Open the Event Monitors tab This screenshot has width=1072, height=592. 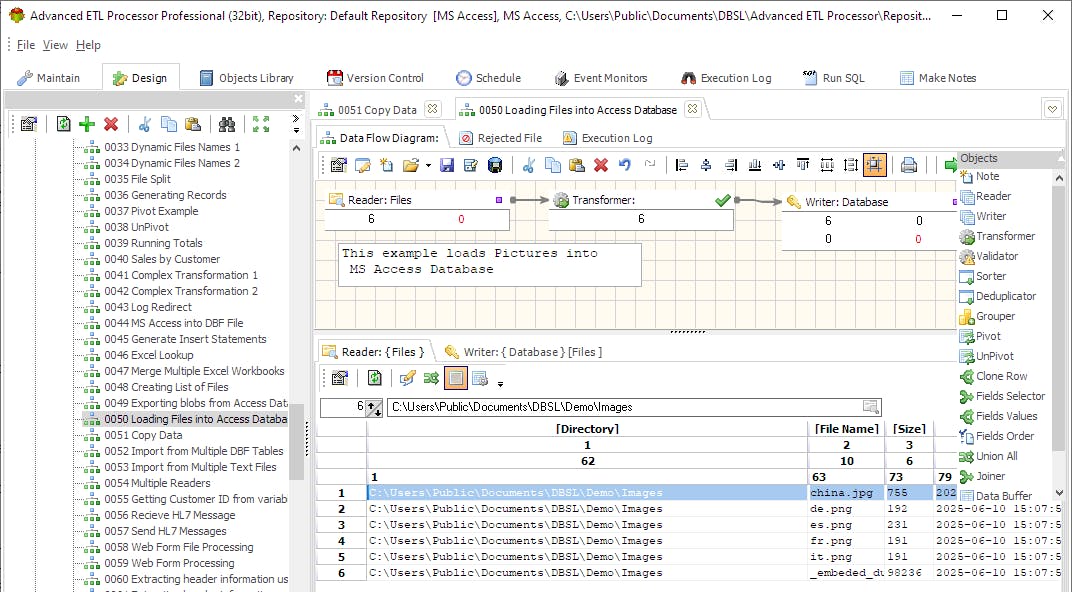[600, 78]
